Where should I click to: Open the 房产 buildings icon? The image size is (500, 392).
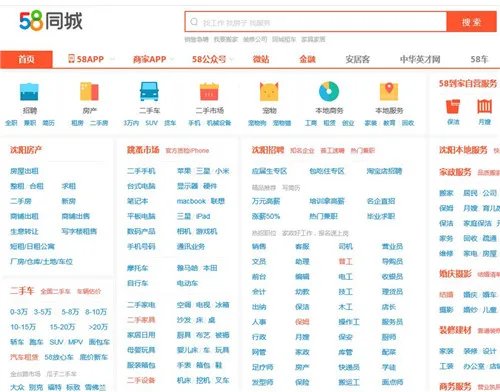(89, 92)
